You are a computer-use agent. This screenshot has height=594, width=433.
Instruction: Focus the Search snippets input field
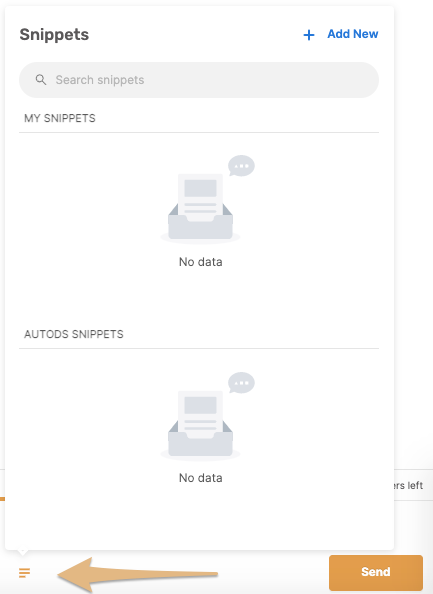199,80
